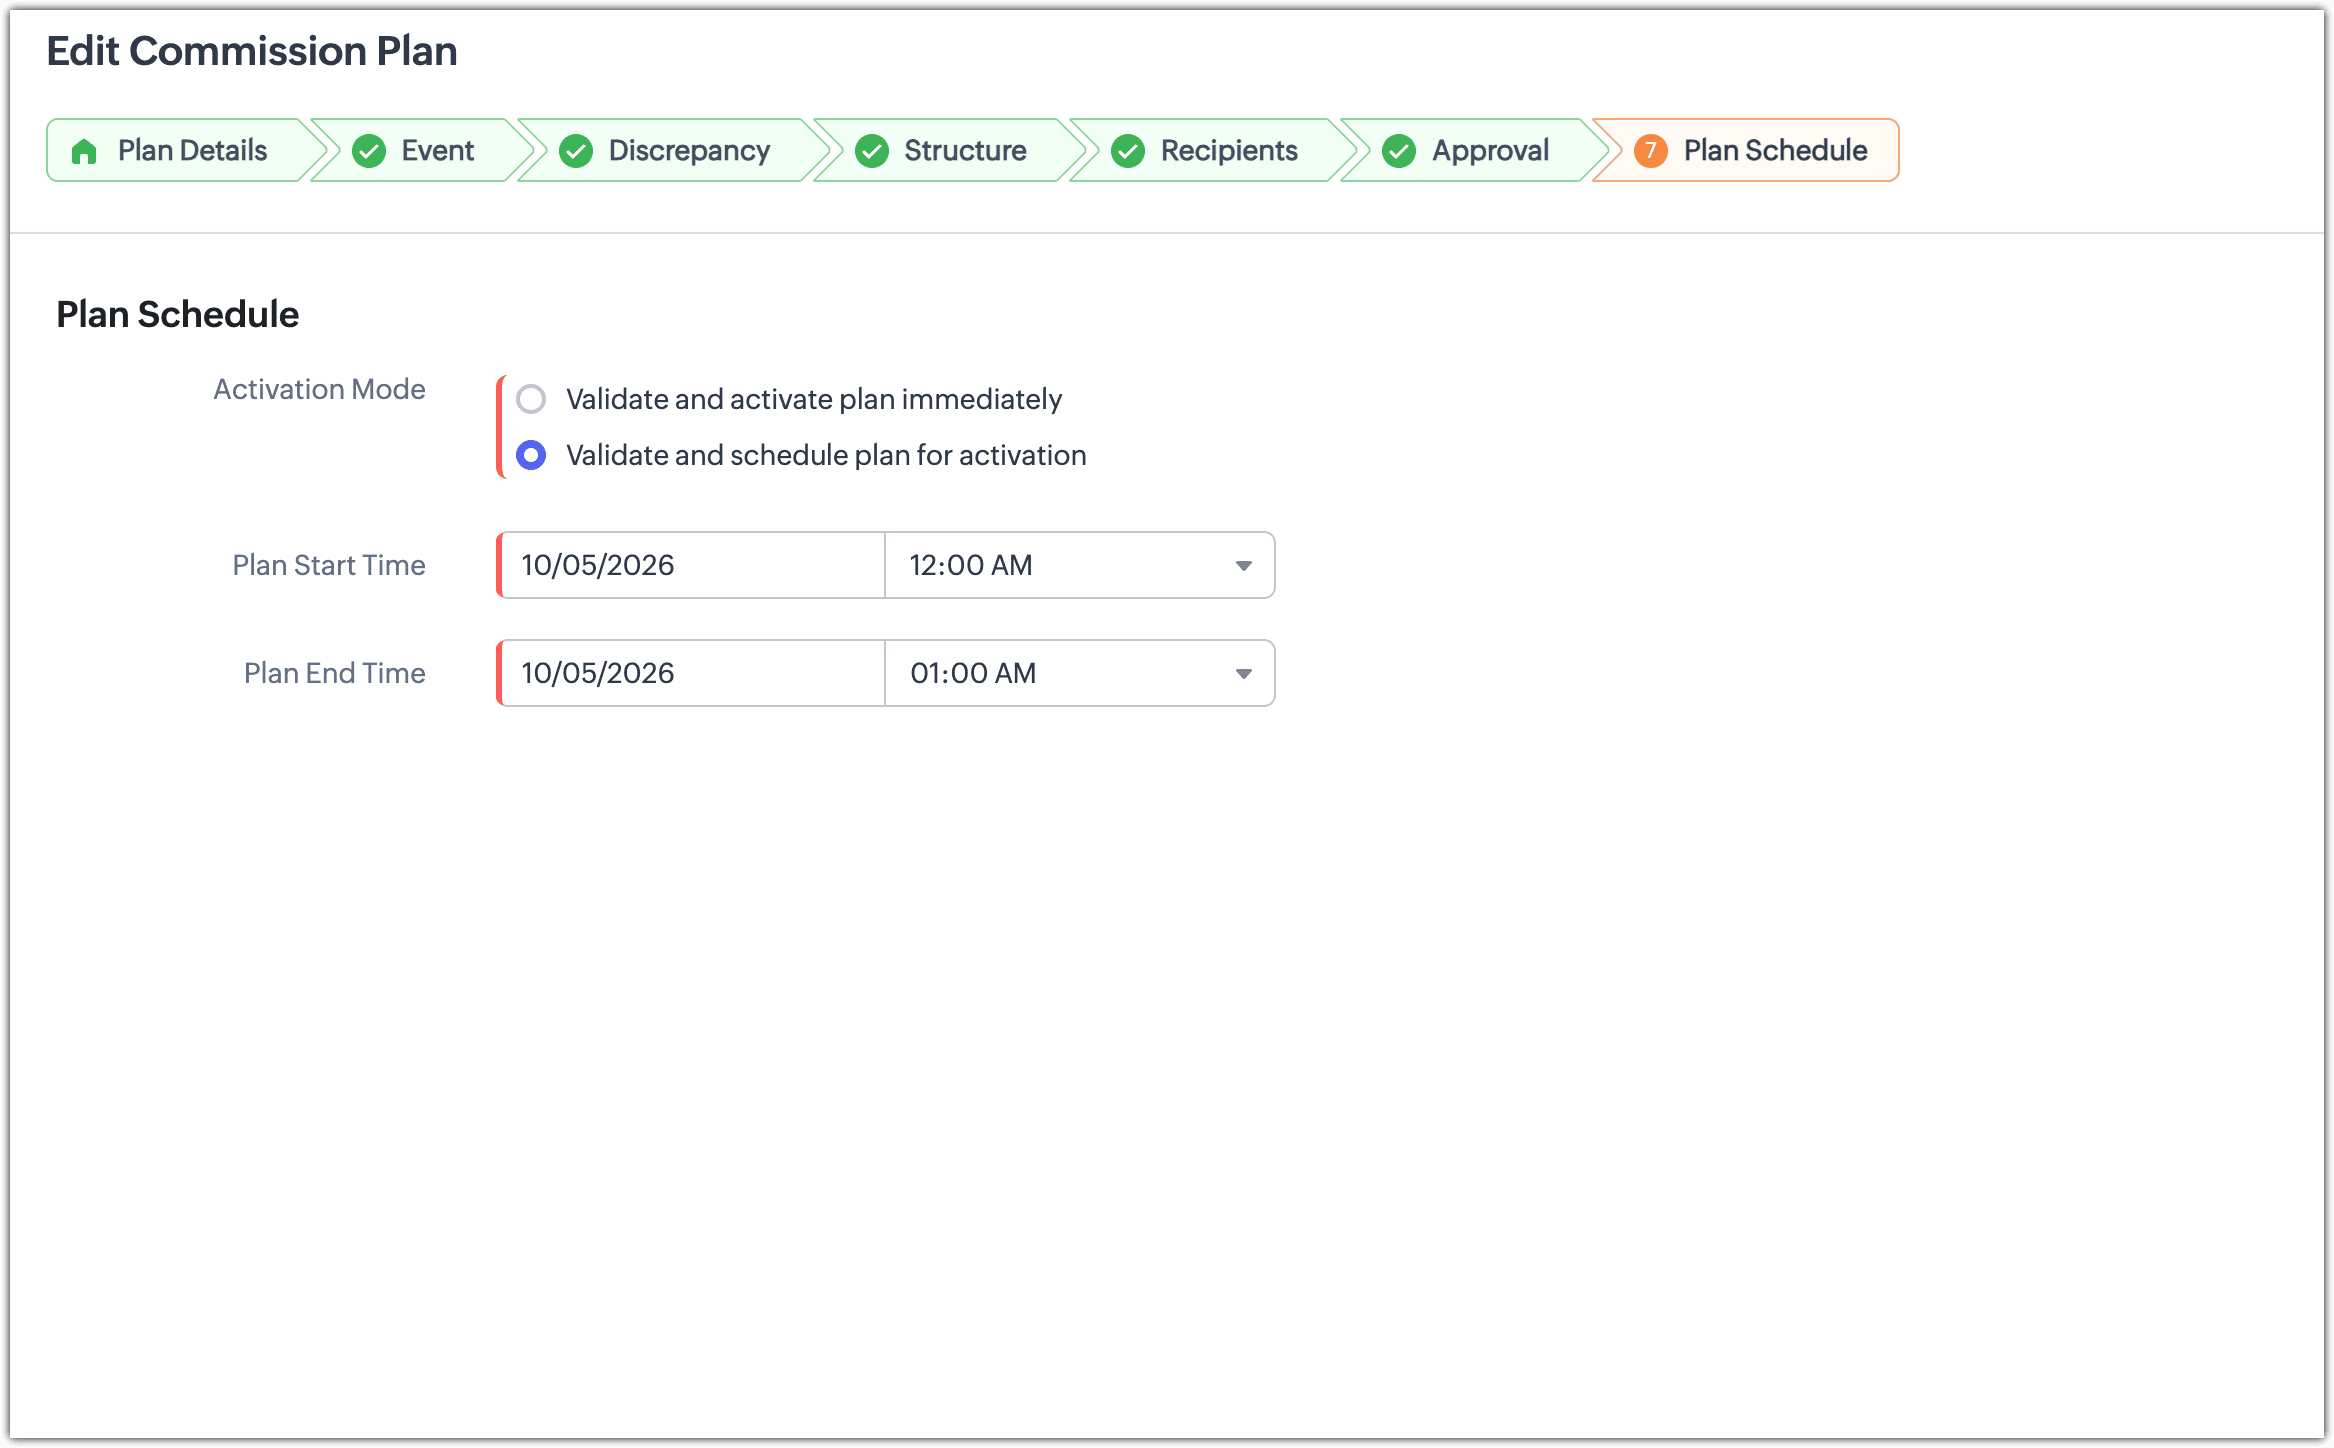Click the Structure step checkmark icon
2334x1448 pixels.
tap(872, 151)
